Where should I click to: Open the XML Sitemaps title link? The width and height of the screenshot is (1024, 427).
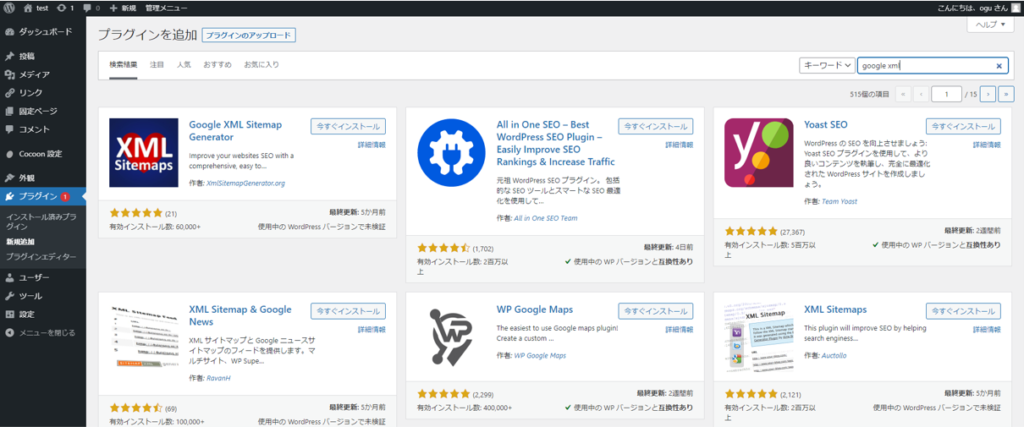835,309
